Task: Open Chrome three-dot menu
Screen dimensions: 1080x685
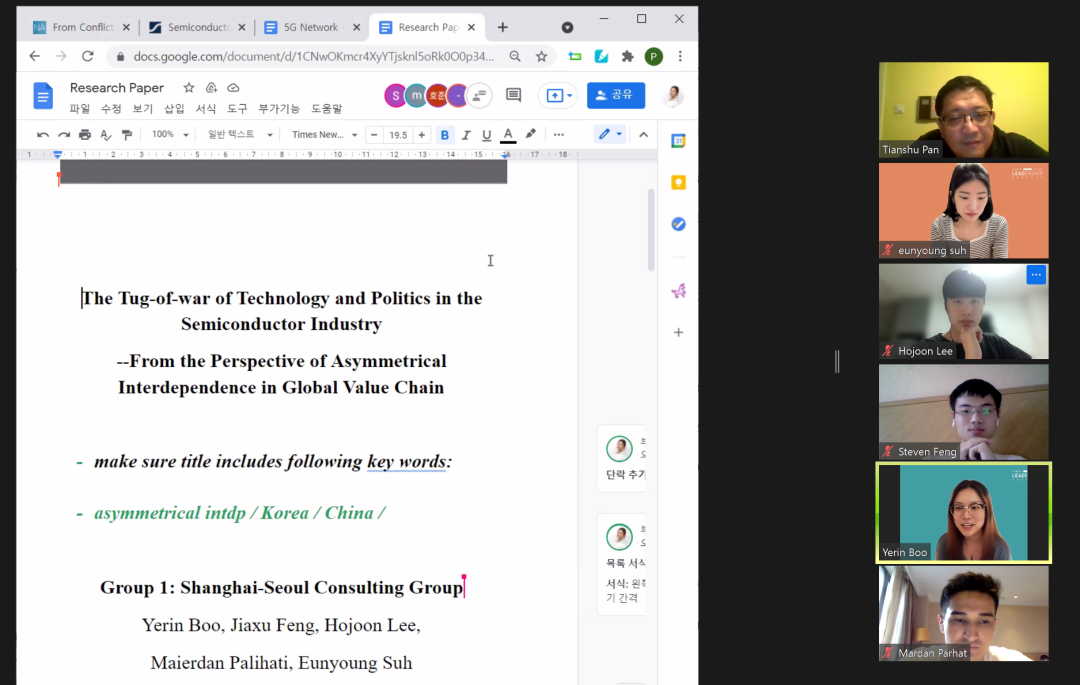Action: [681, 56]
